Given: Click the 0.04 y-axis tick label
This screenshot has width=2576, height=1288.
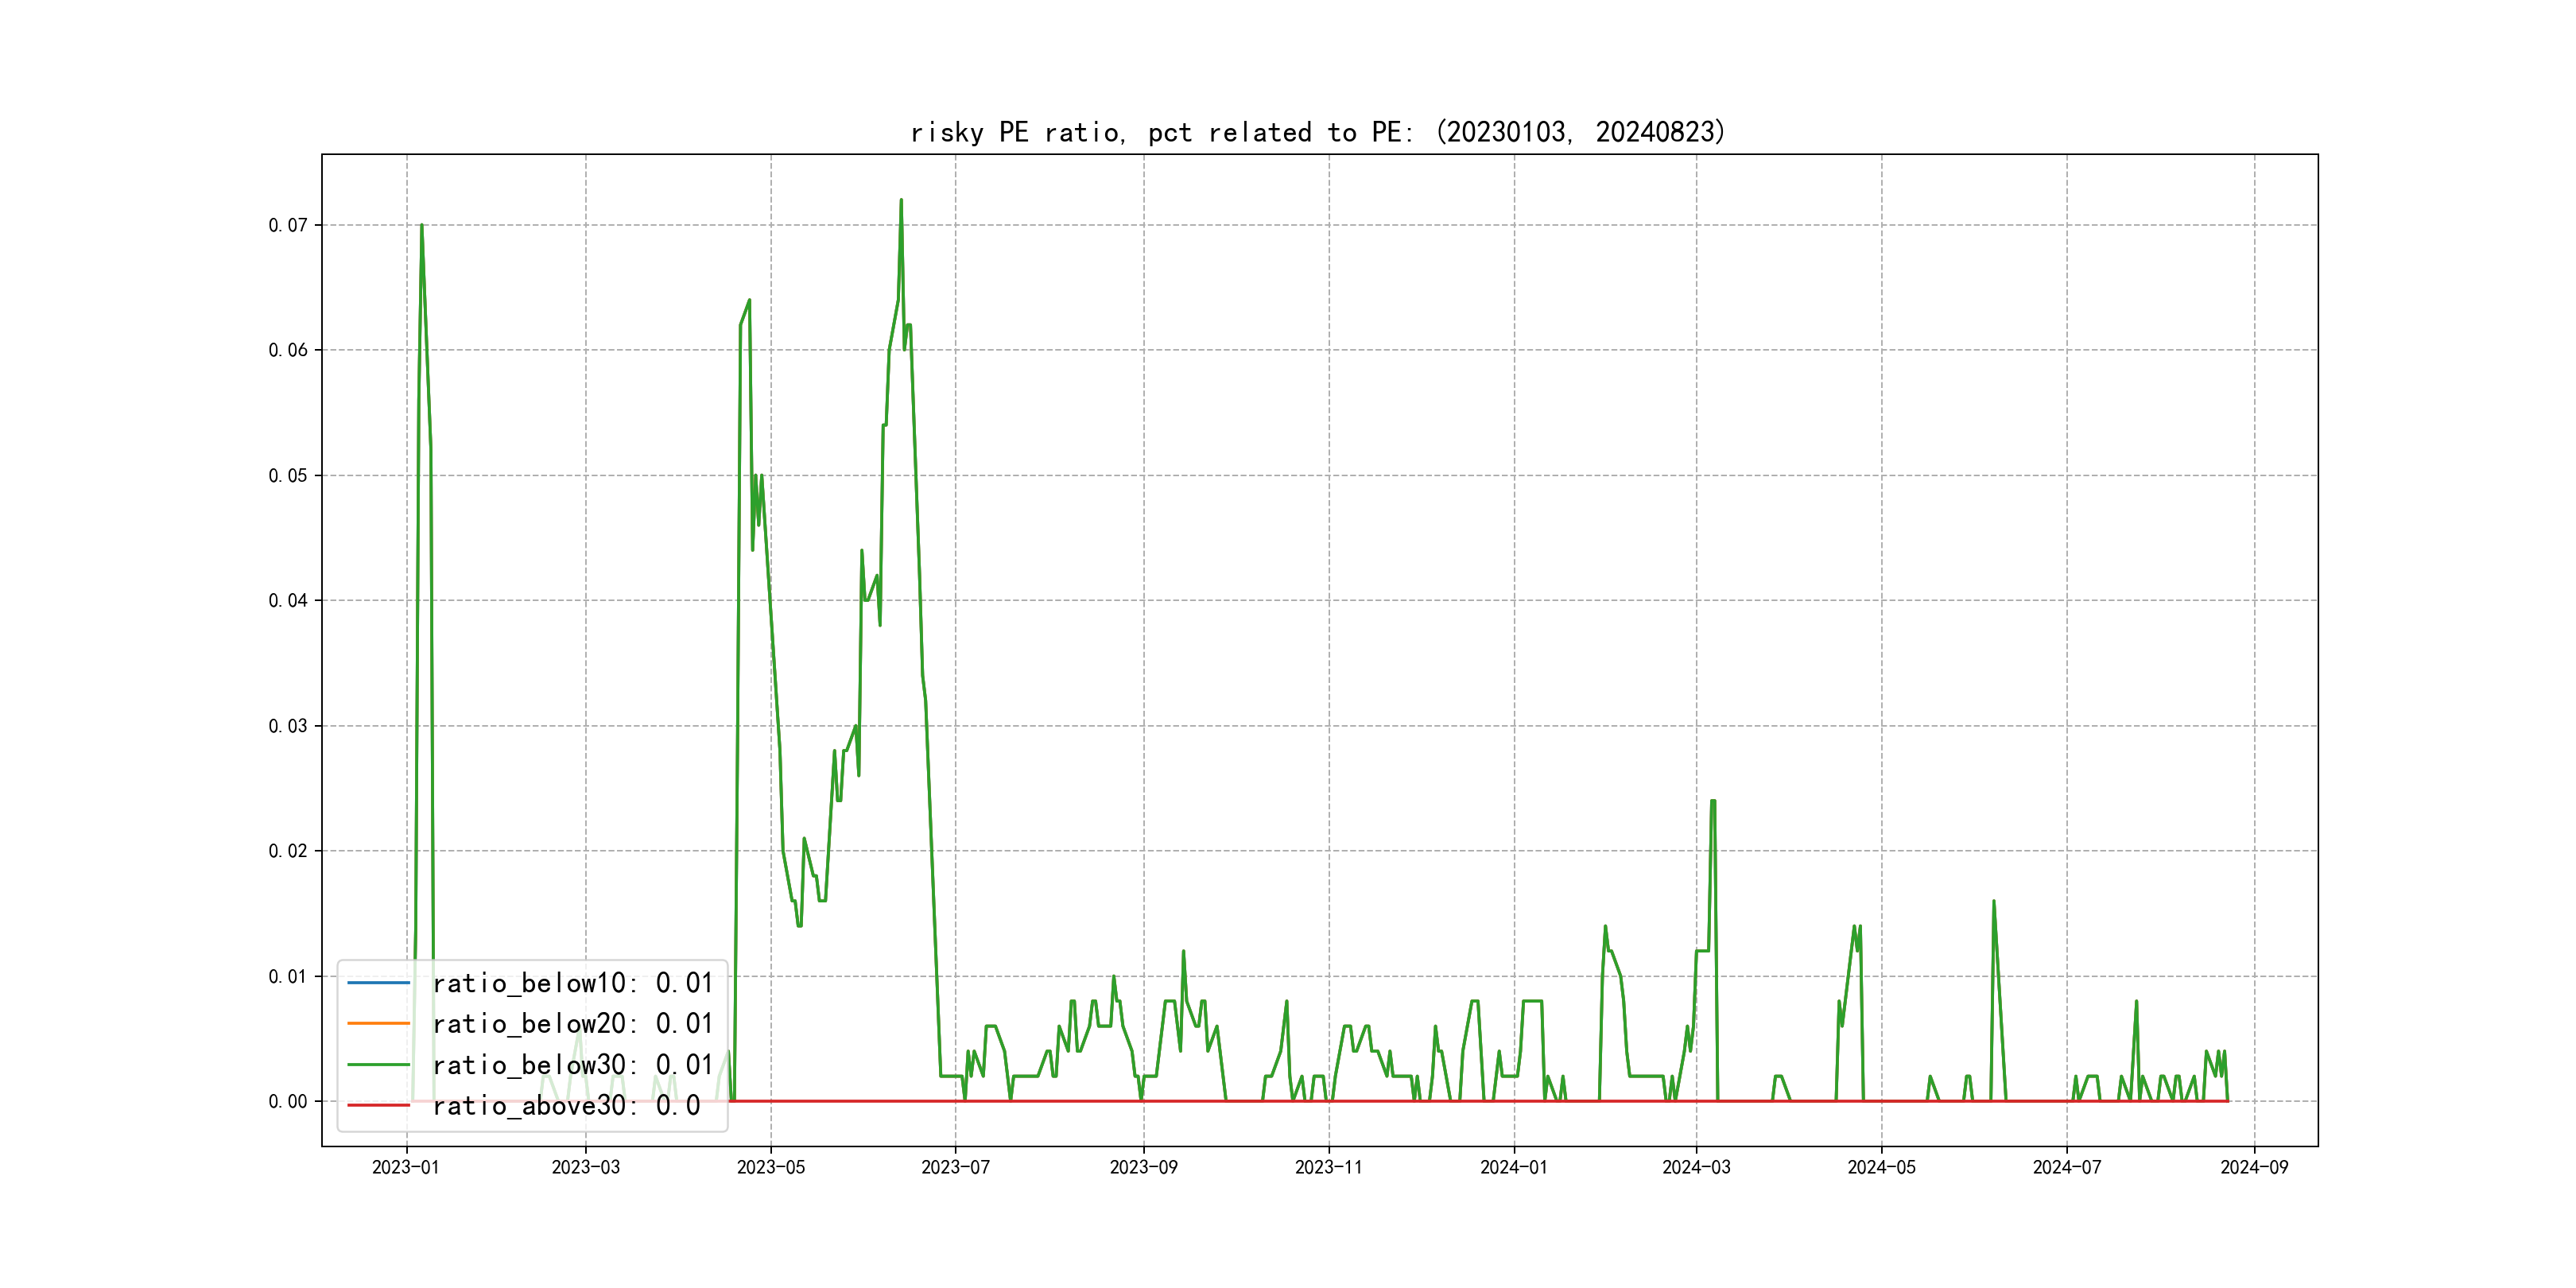Looking at the screenshot, I should click(288, 600).
